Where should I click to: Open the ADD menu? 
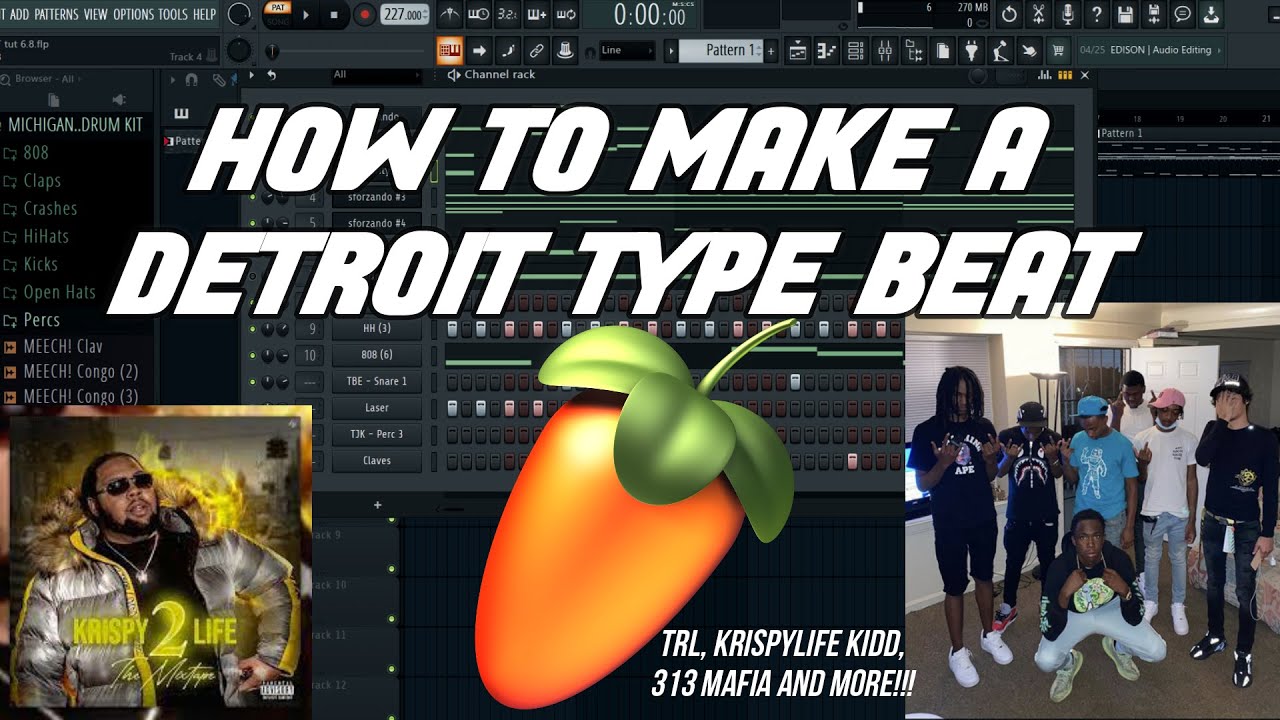pyautogui.click(x=19, y=14)
